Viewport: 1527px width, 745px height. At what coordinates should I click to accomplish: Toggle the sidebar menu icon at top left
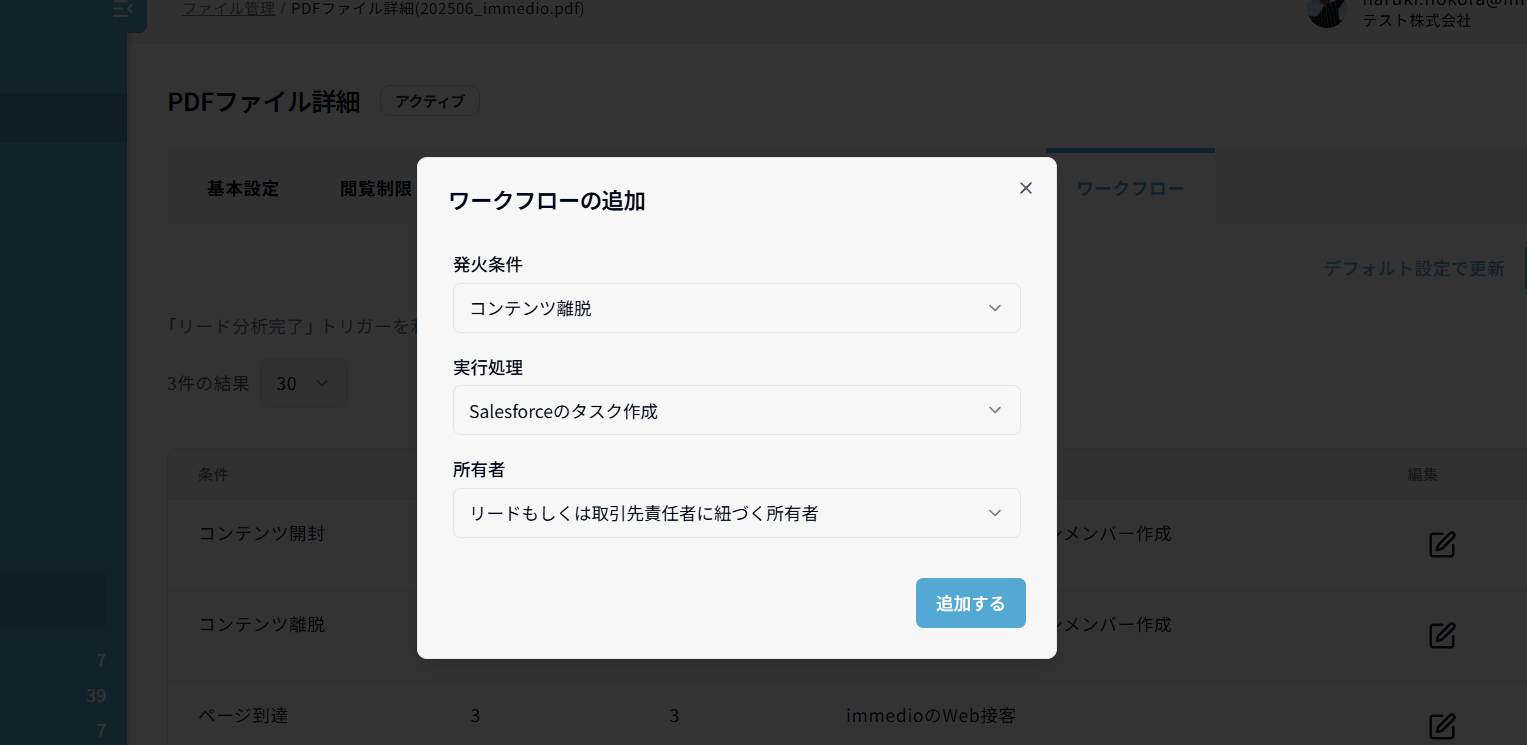pos(122,10)
